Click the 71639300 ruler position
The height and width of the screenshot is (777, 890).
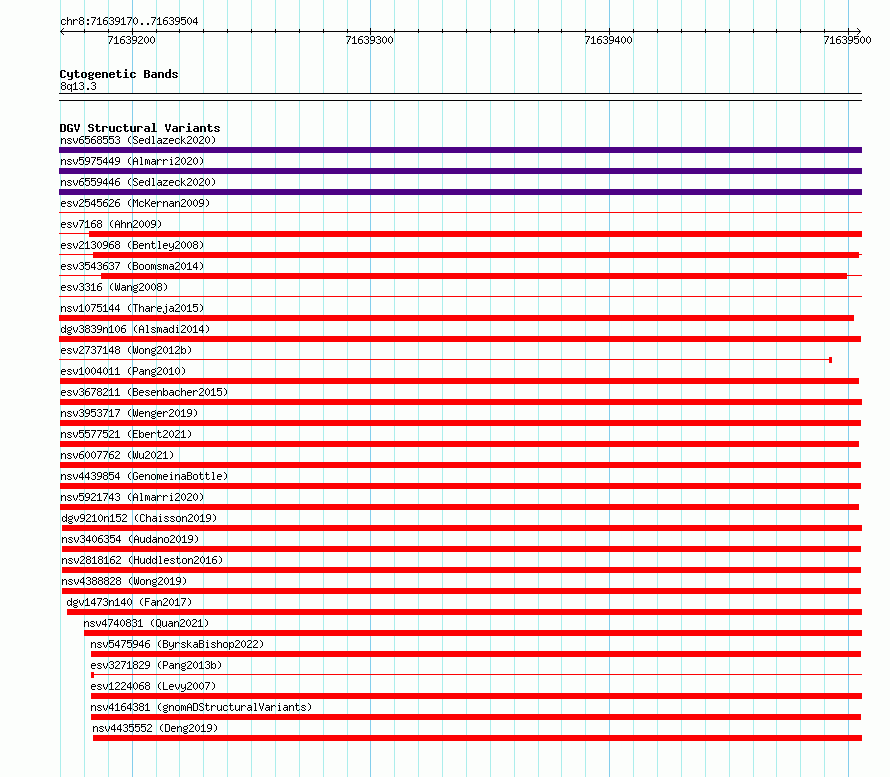[x=370, y=40]
